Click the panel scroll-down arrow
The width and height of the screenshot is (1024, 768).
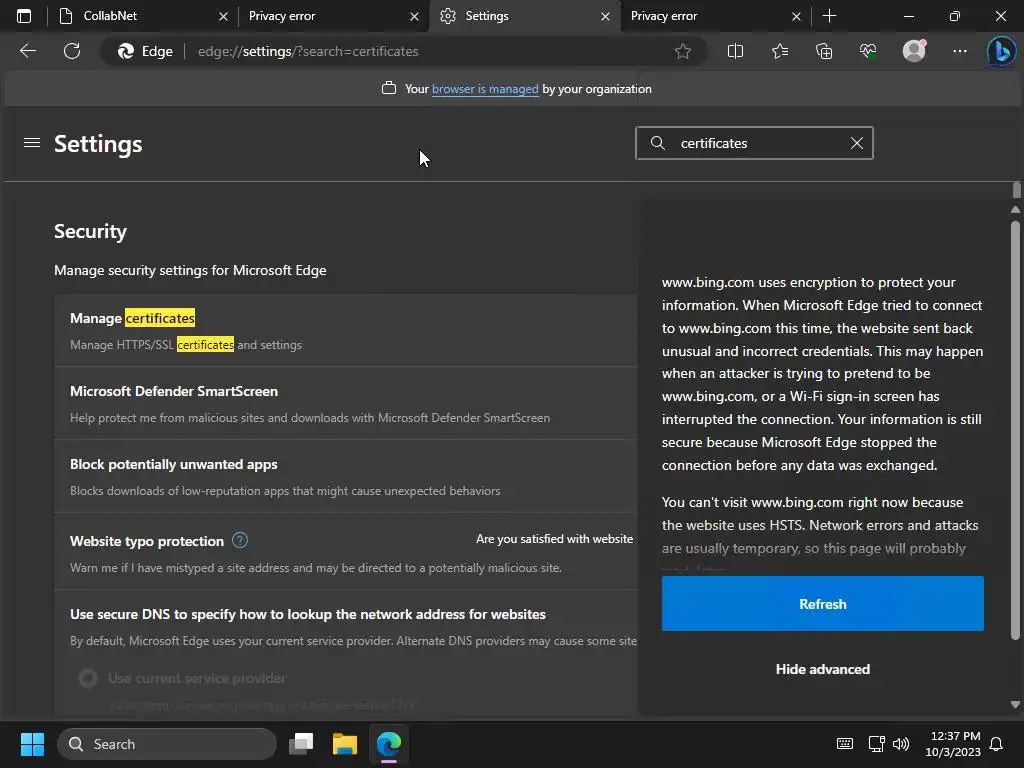tap(1015, 704)
